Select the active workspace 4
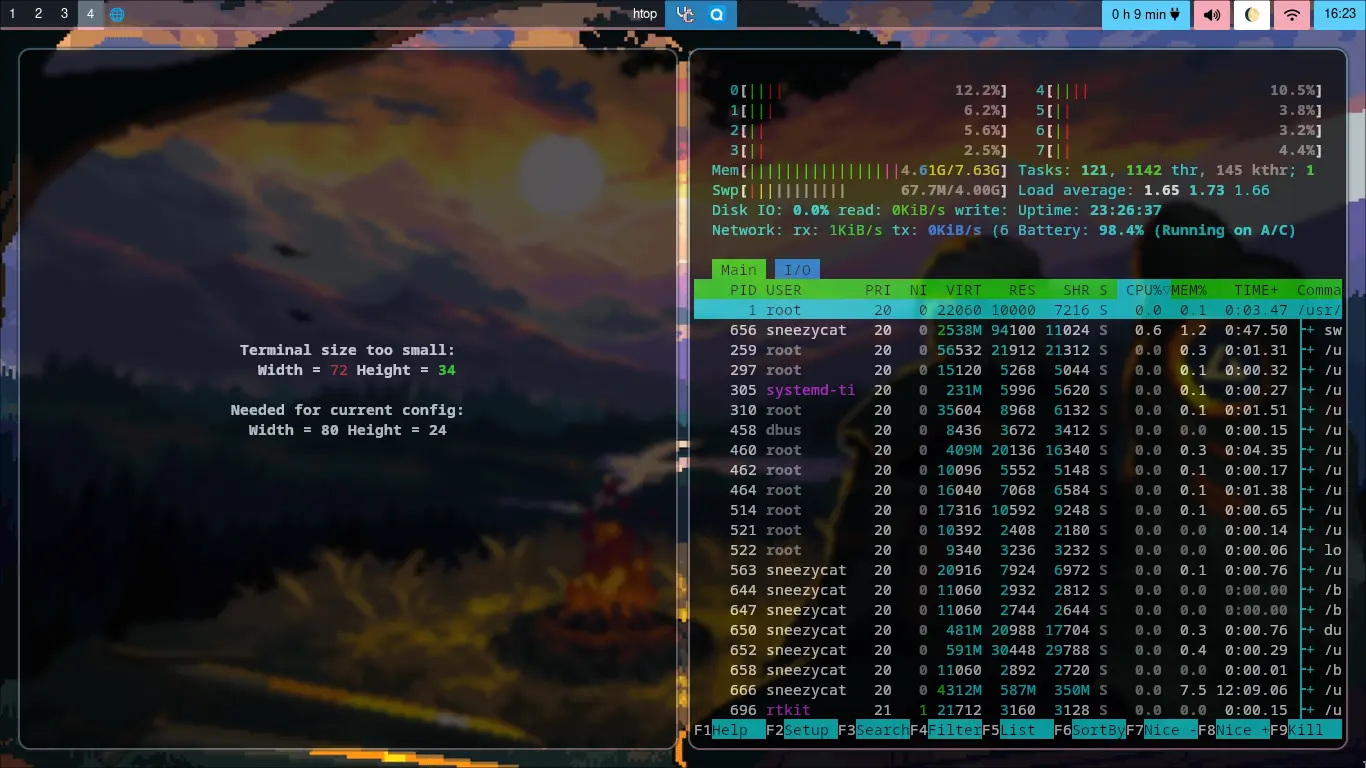Image resolution: width=1366 pixels, height=768 pixels. (x=90, y=14)
